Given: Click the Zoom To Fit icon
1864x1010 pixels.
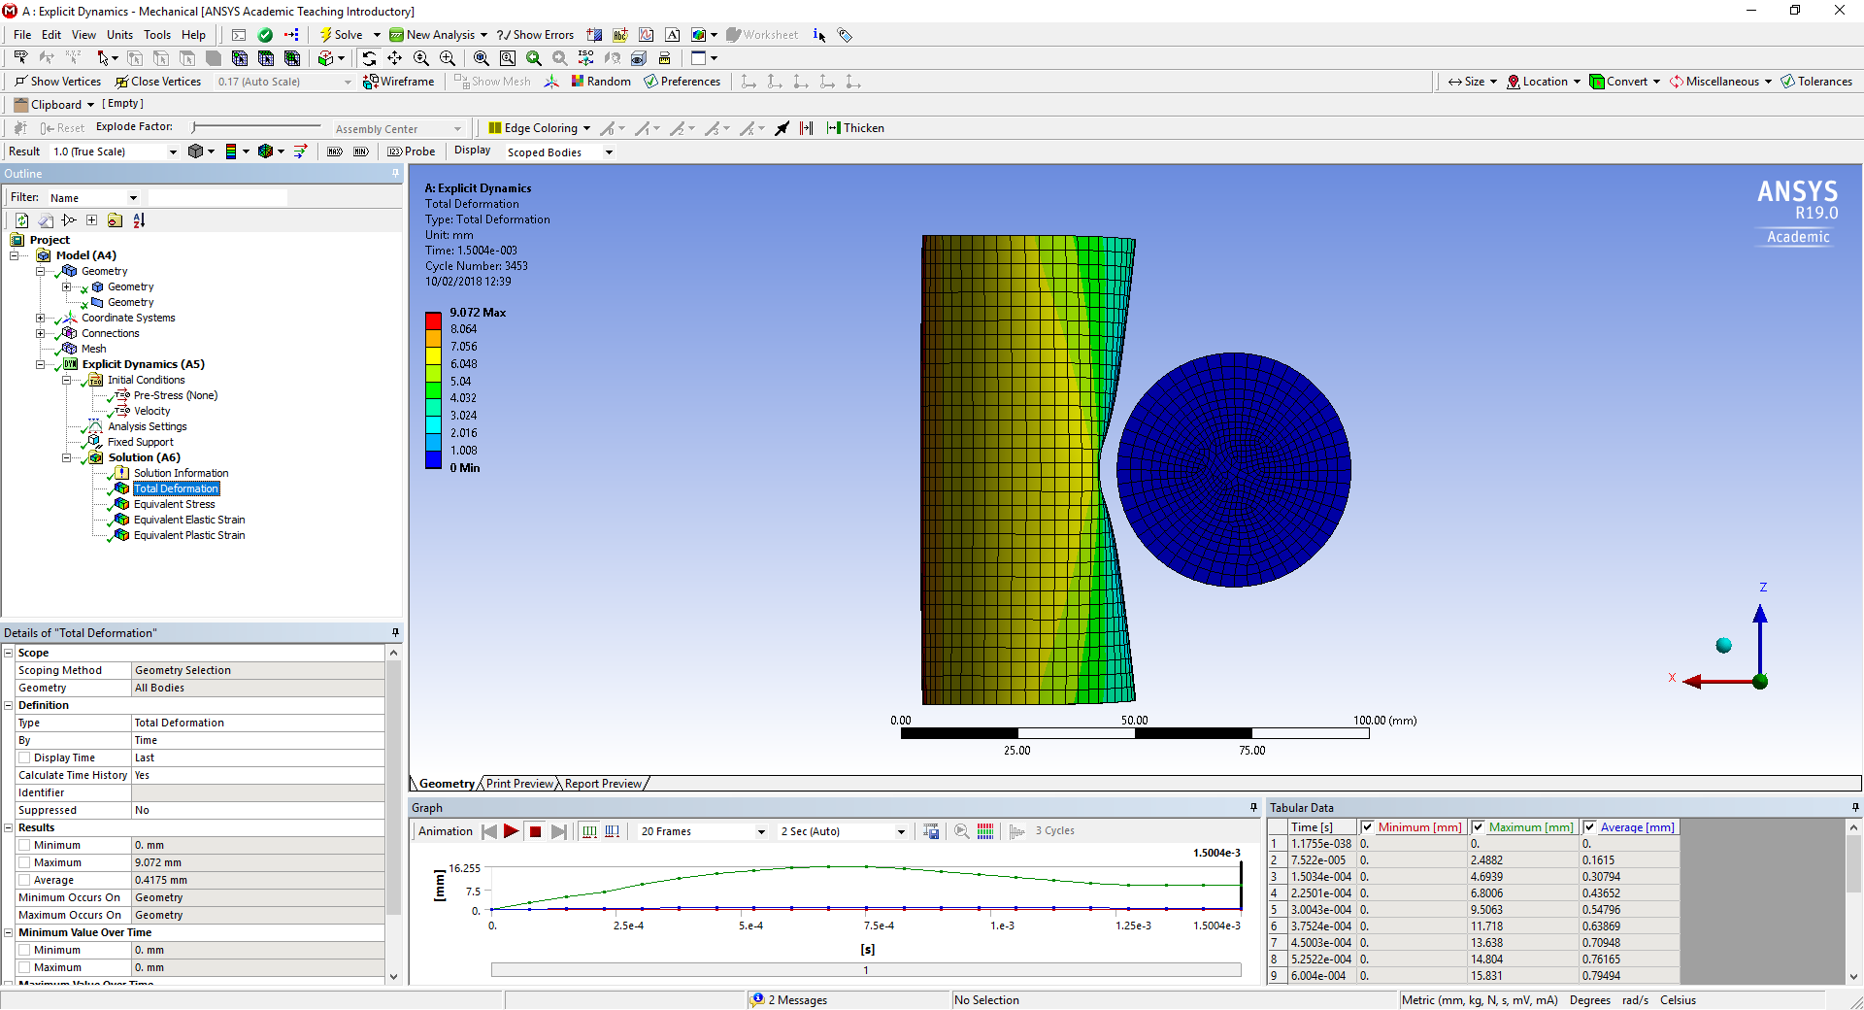Looking at the screenshot, I should pyautogui.click(x=481, y=58).
